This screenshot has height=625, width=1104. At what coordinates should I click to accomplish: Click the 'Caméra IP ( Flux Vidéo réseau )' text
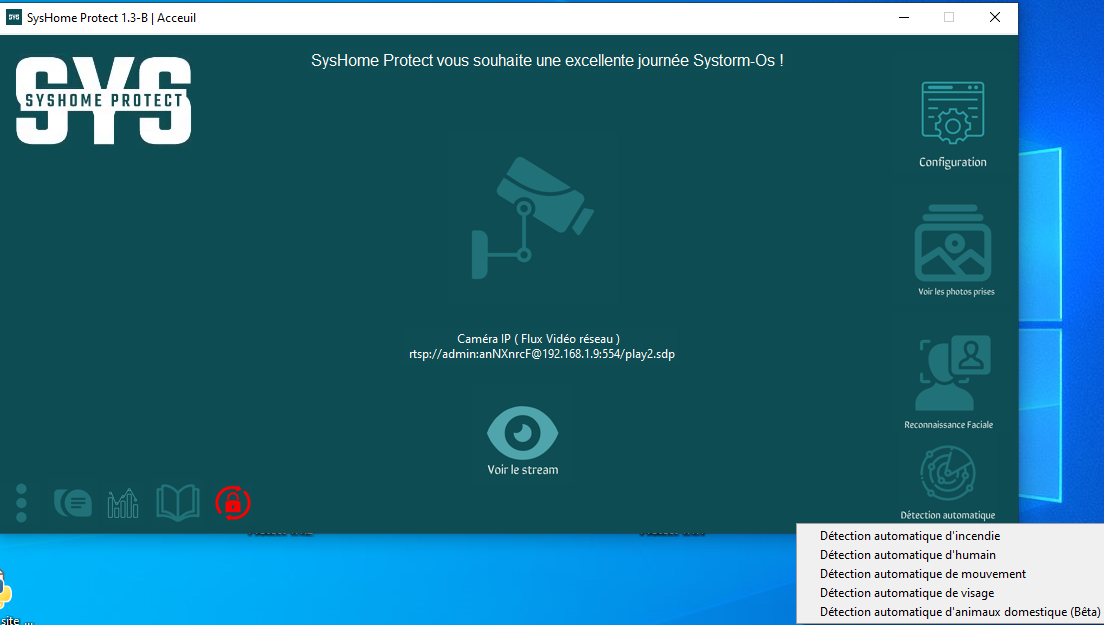[x=539, y=339]
